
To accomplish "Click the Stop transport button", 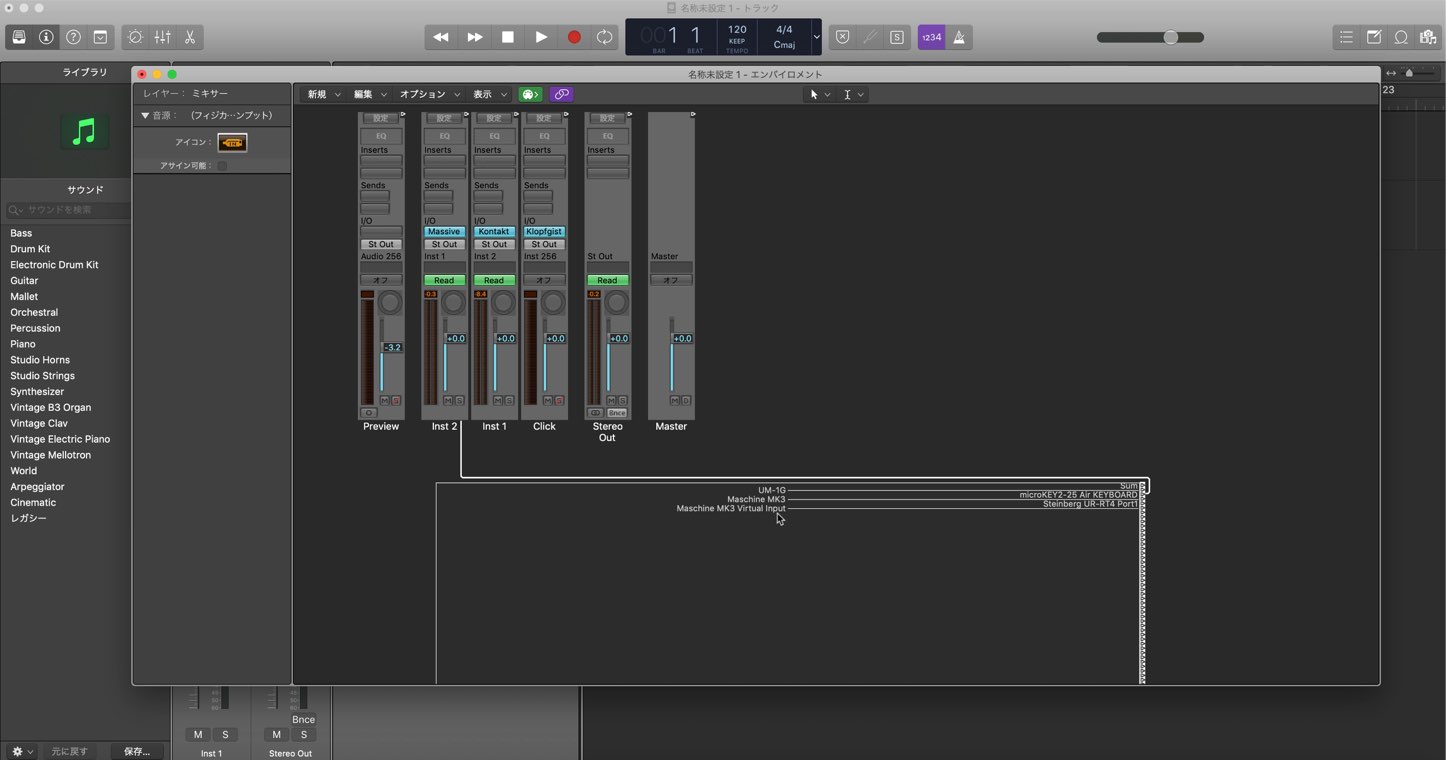I will (x=507, y=37).
